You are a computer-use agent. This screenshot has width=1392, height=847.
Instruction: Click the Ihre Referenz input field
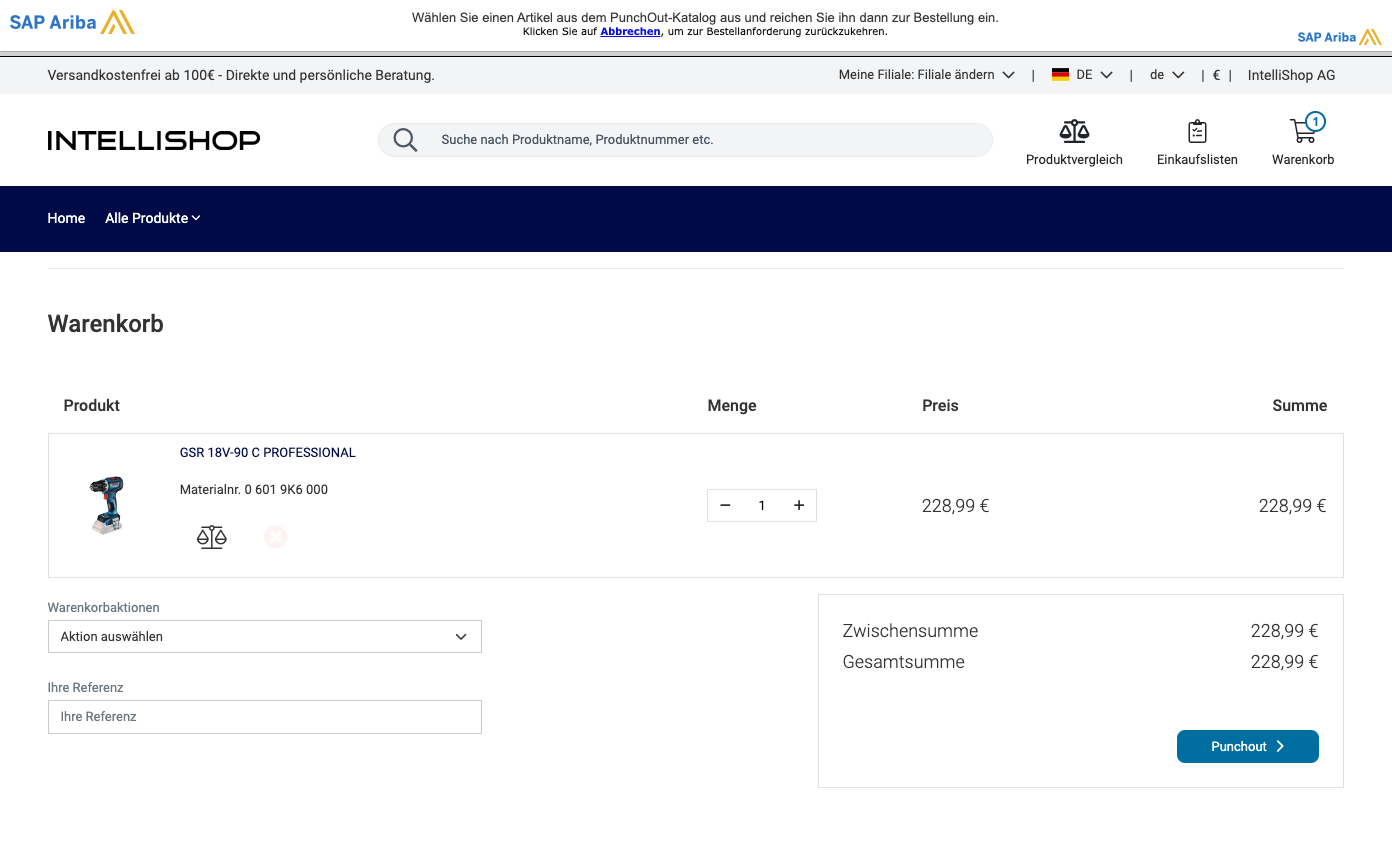265,717
